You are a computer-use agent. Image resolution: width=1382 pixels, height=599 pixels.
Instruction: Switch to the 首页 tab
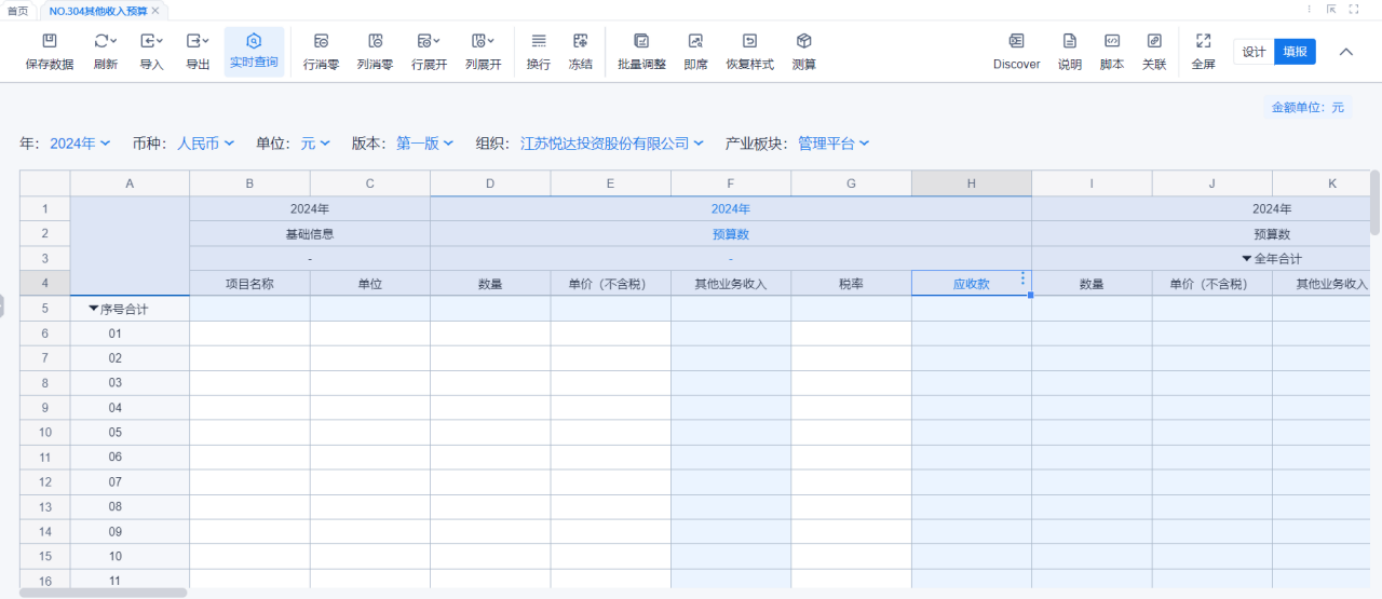(18, 10)
